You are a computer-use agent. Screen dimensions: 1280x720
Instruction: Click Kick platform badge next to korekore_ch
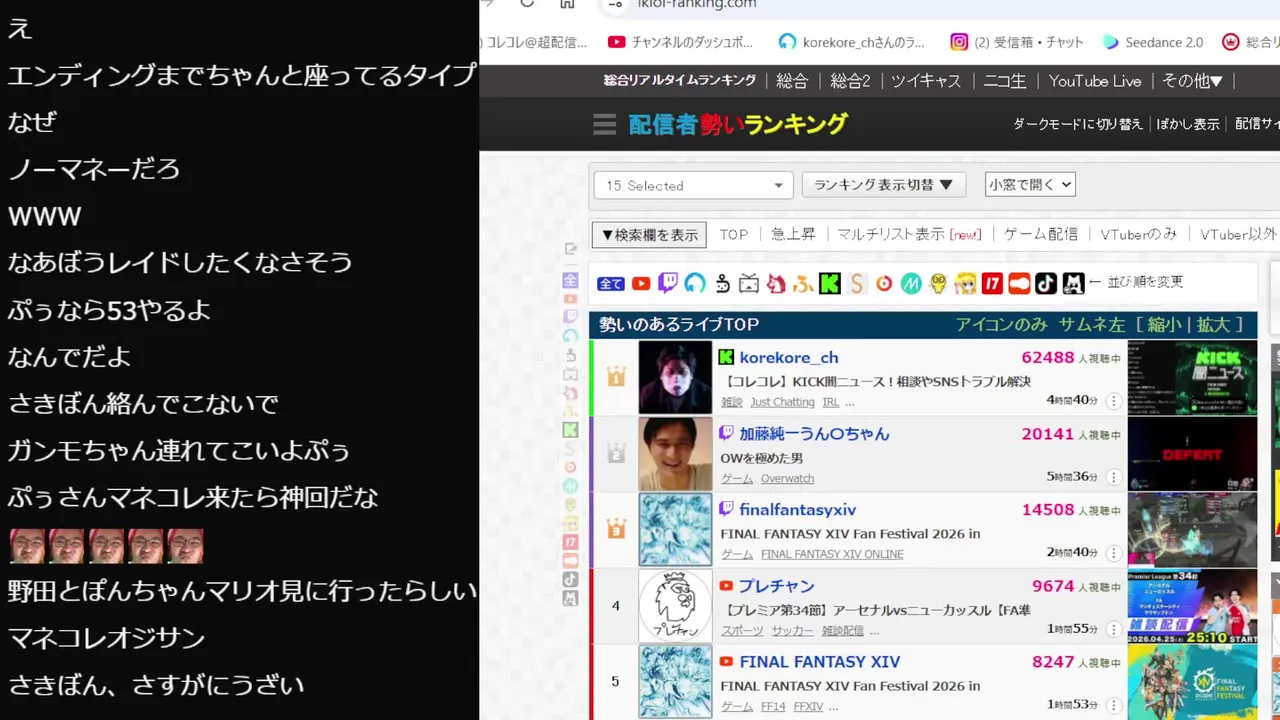tap(727, 357)
